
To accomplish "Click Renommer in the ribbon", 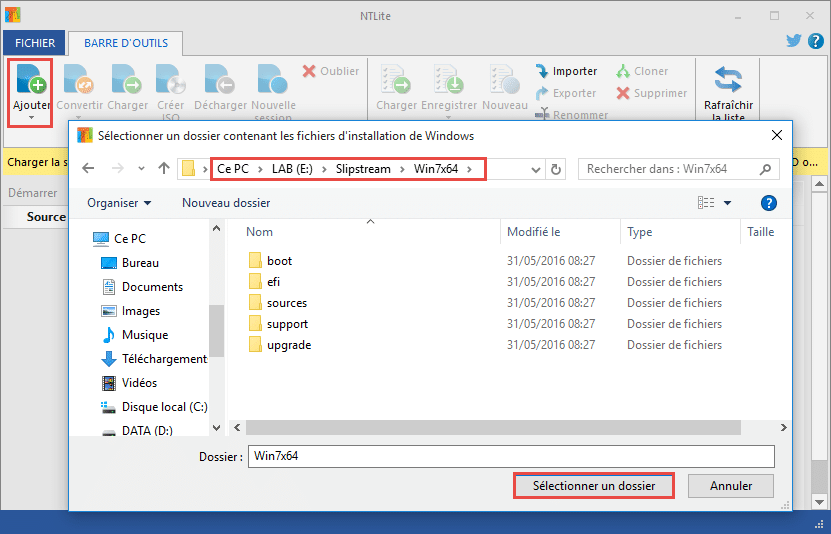I will 571,115.
